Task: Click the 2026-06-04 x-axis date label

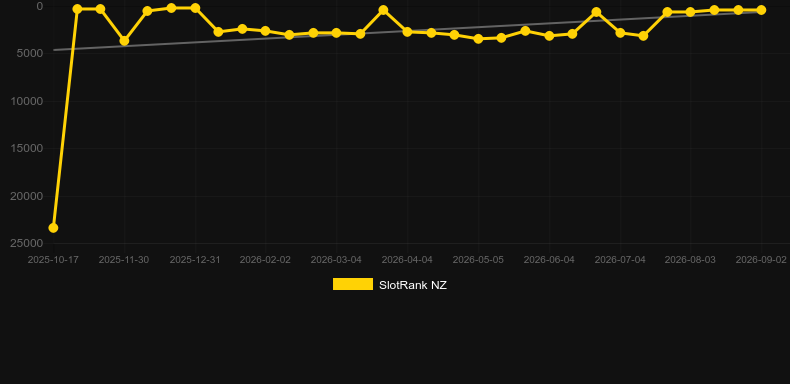Action: coord(549,260)
